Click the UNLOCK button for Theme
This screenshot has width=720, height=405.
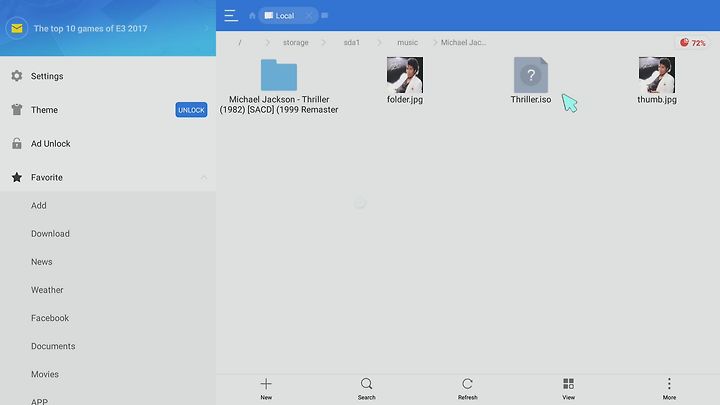click(x=191, y=110)
